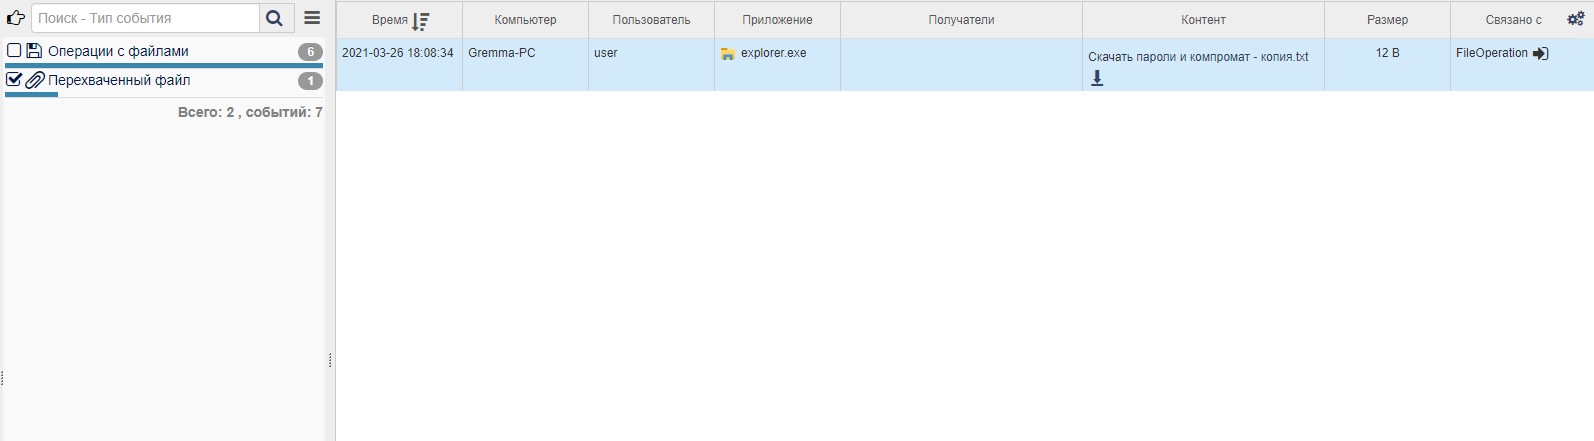This screenshot has height=441, width=1594.
Task: Uncheck the Перехваченный файл checkbox
Action: pyautogui.click(x=14, y=80)
